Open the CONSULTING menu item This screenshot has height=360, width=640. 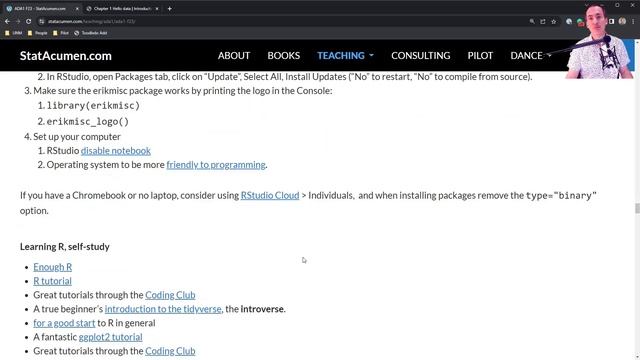tap(420, 56)
